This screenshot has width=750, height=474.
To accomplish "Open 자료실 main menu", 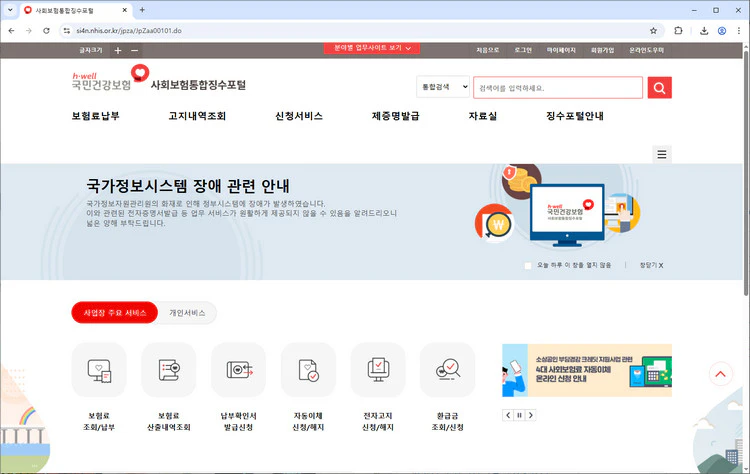I will click(483, 116).
